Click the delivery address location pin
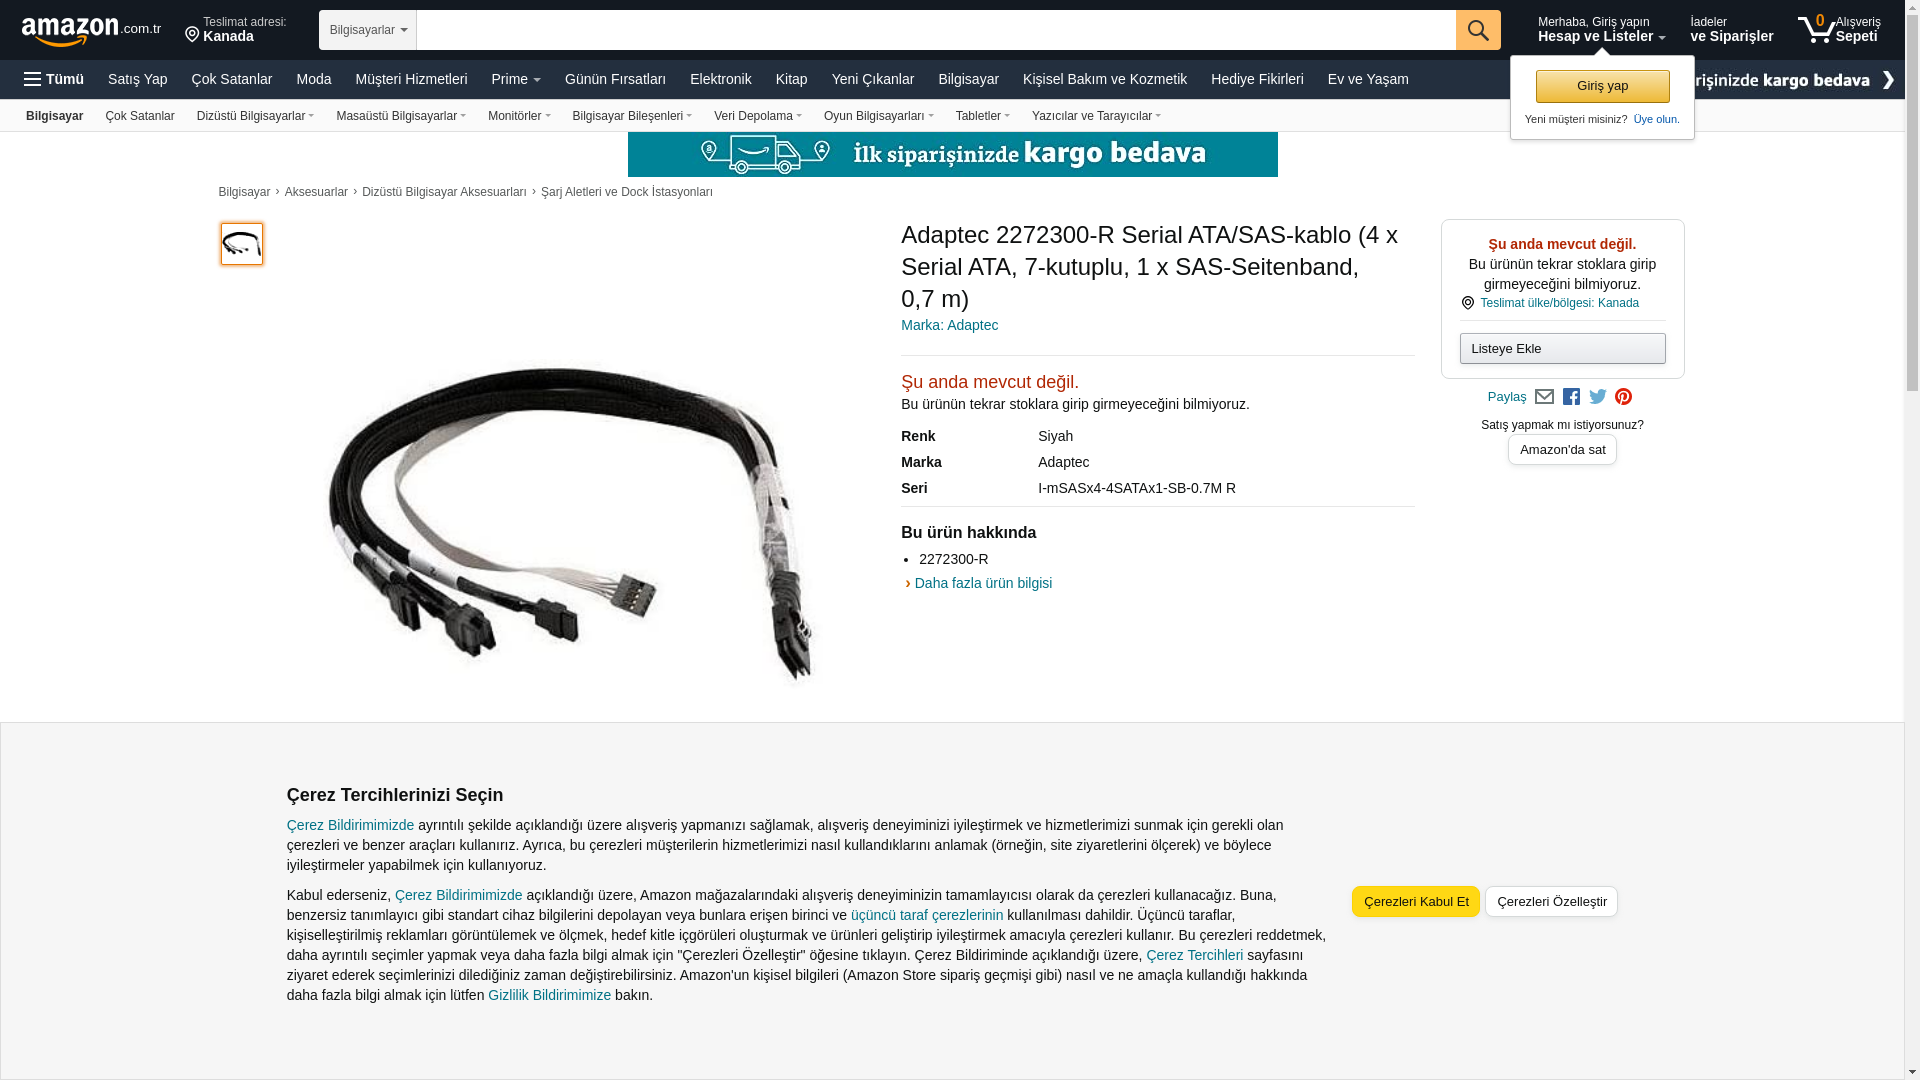 [192, 35]
